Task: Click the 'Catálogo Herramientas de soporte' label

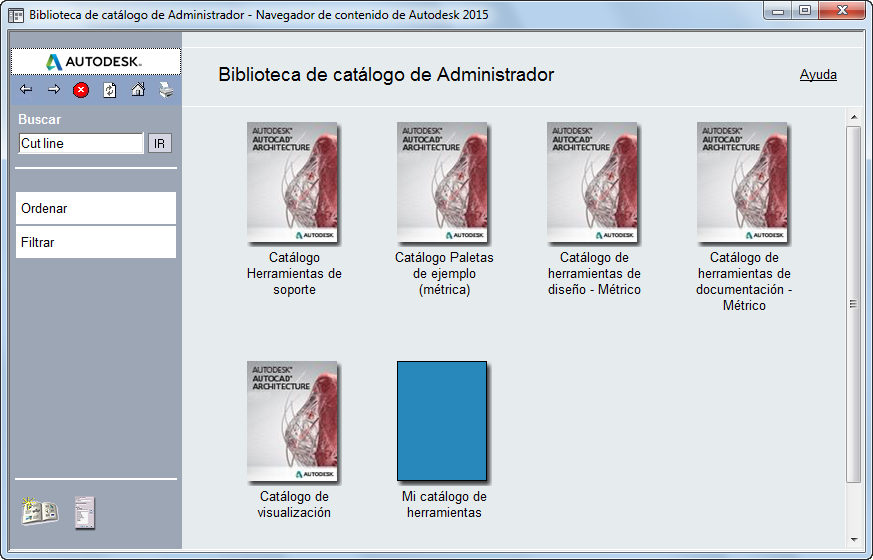Action: (294, 273)
